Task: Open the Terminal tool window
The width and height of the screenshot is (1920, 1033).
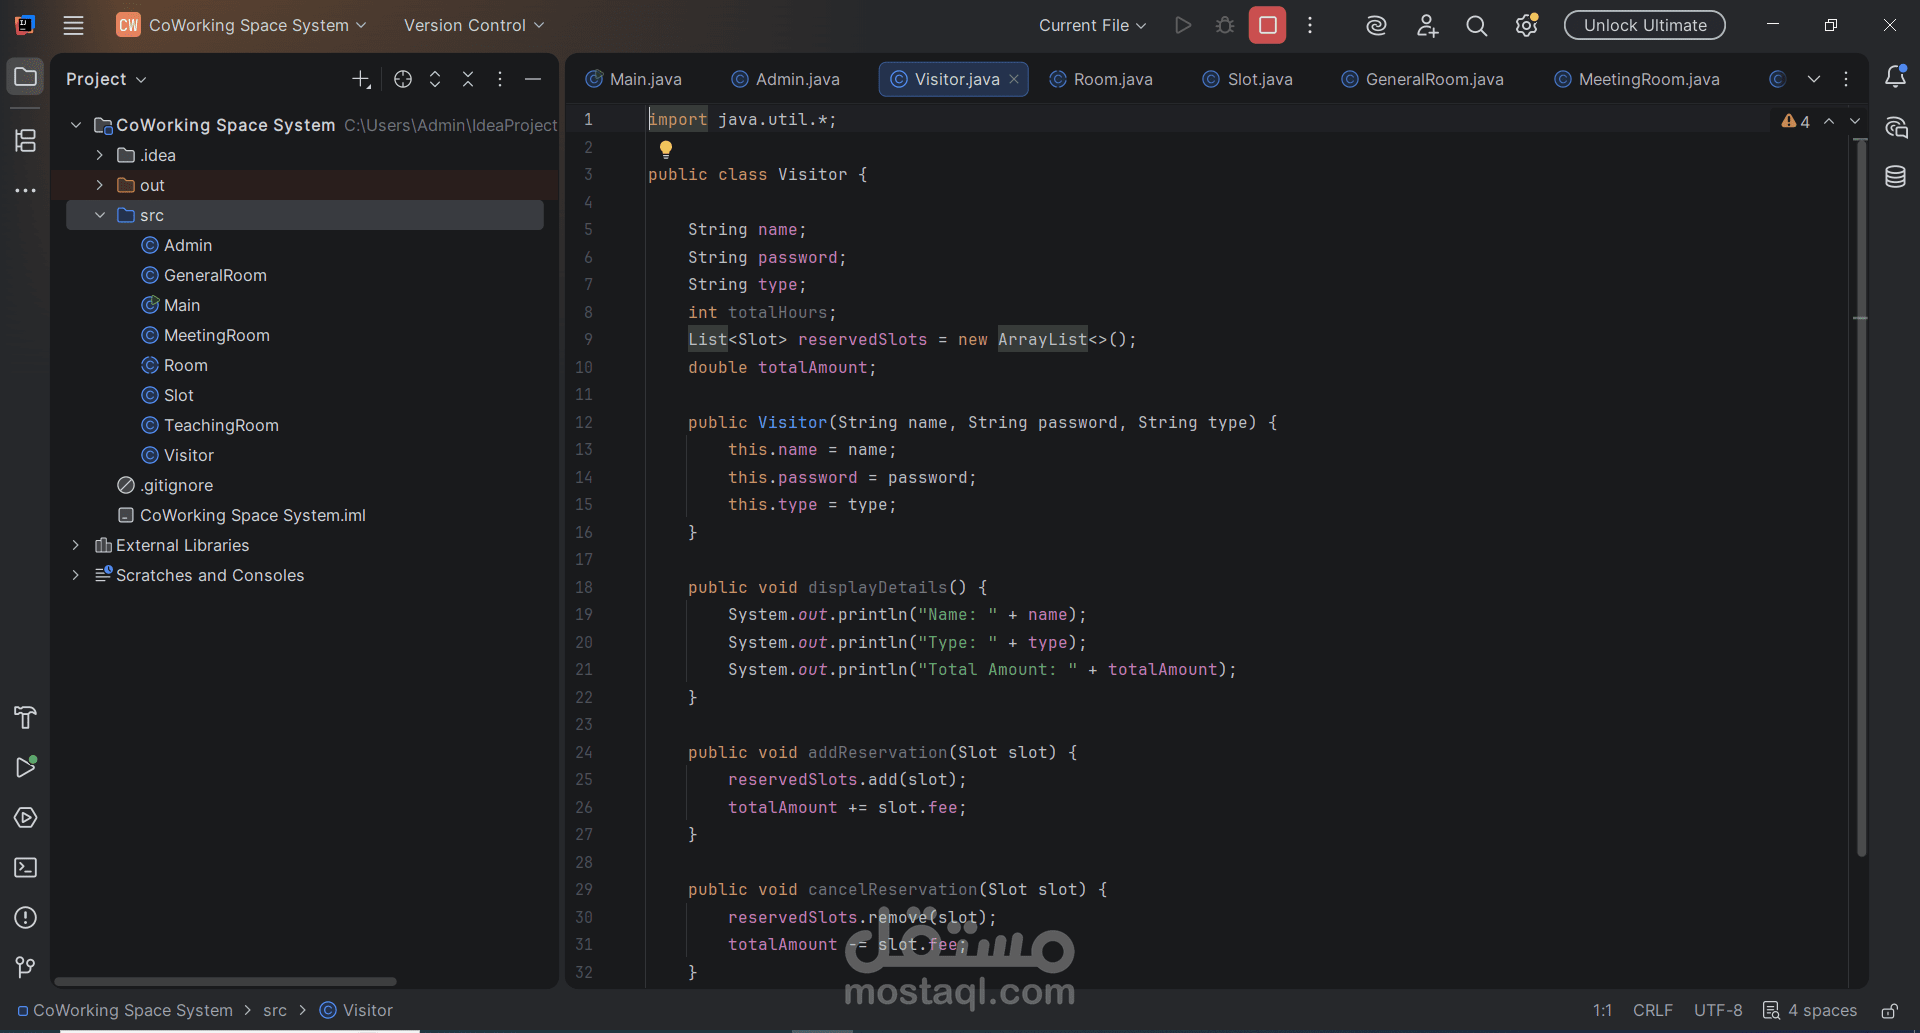Action: pos(25,867)
